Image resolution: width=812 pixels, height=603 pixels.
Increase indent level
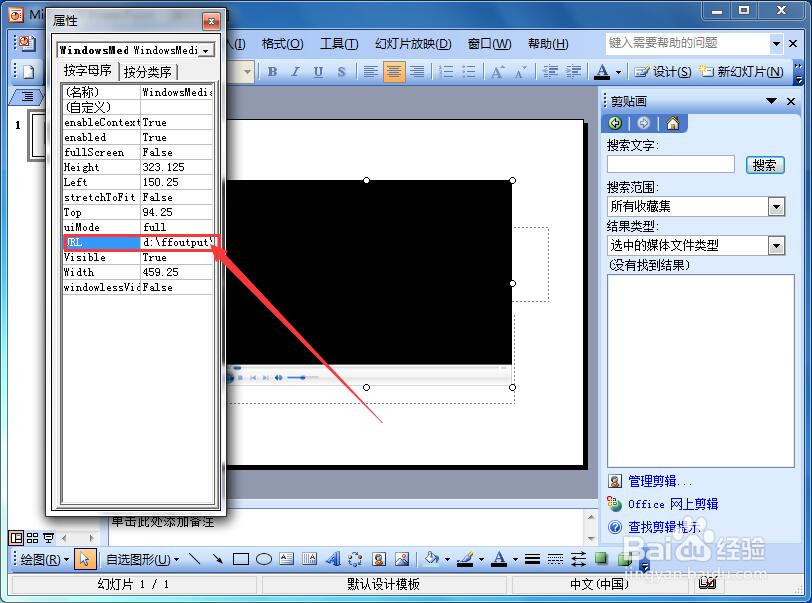(573, 72)
